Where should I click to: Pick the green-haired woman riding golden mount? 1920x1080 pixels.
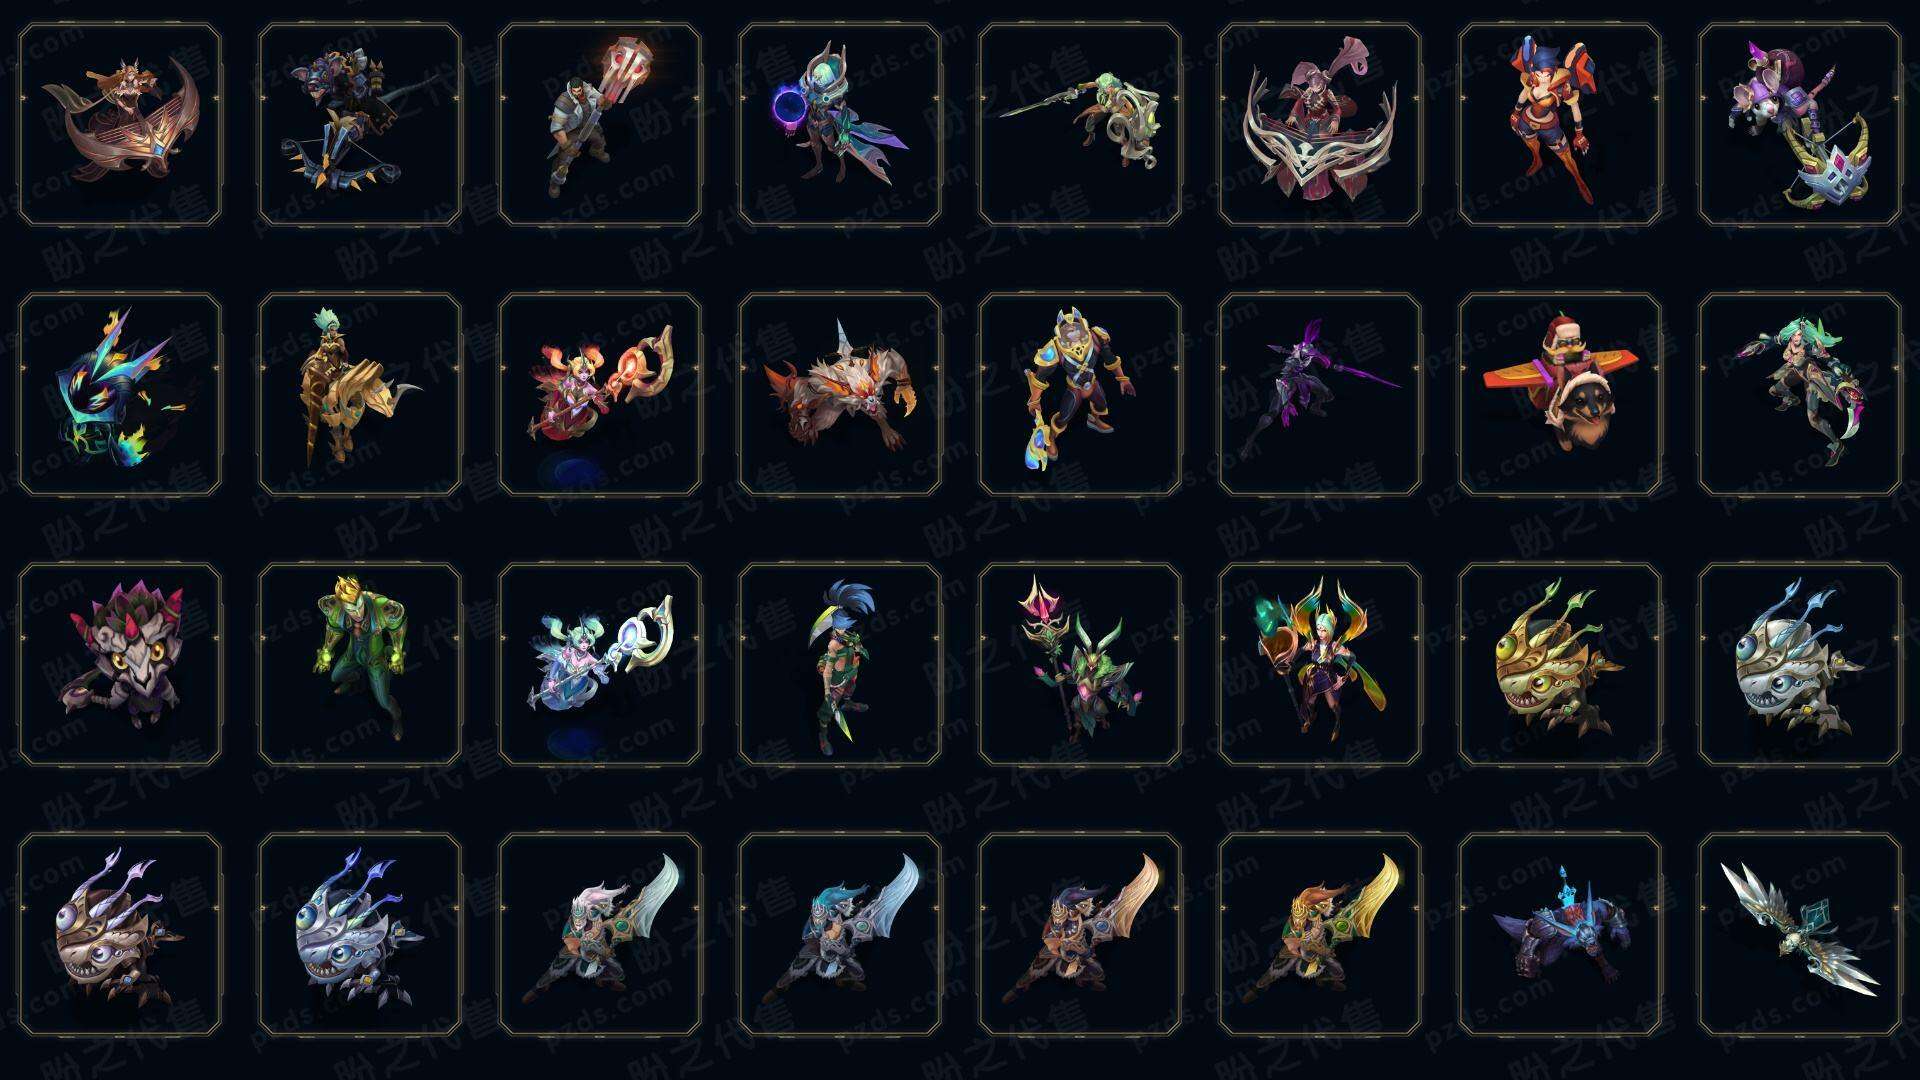point(360,395)
